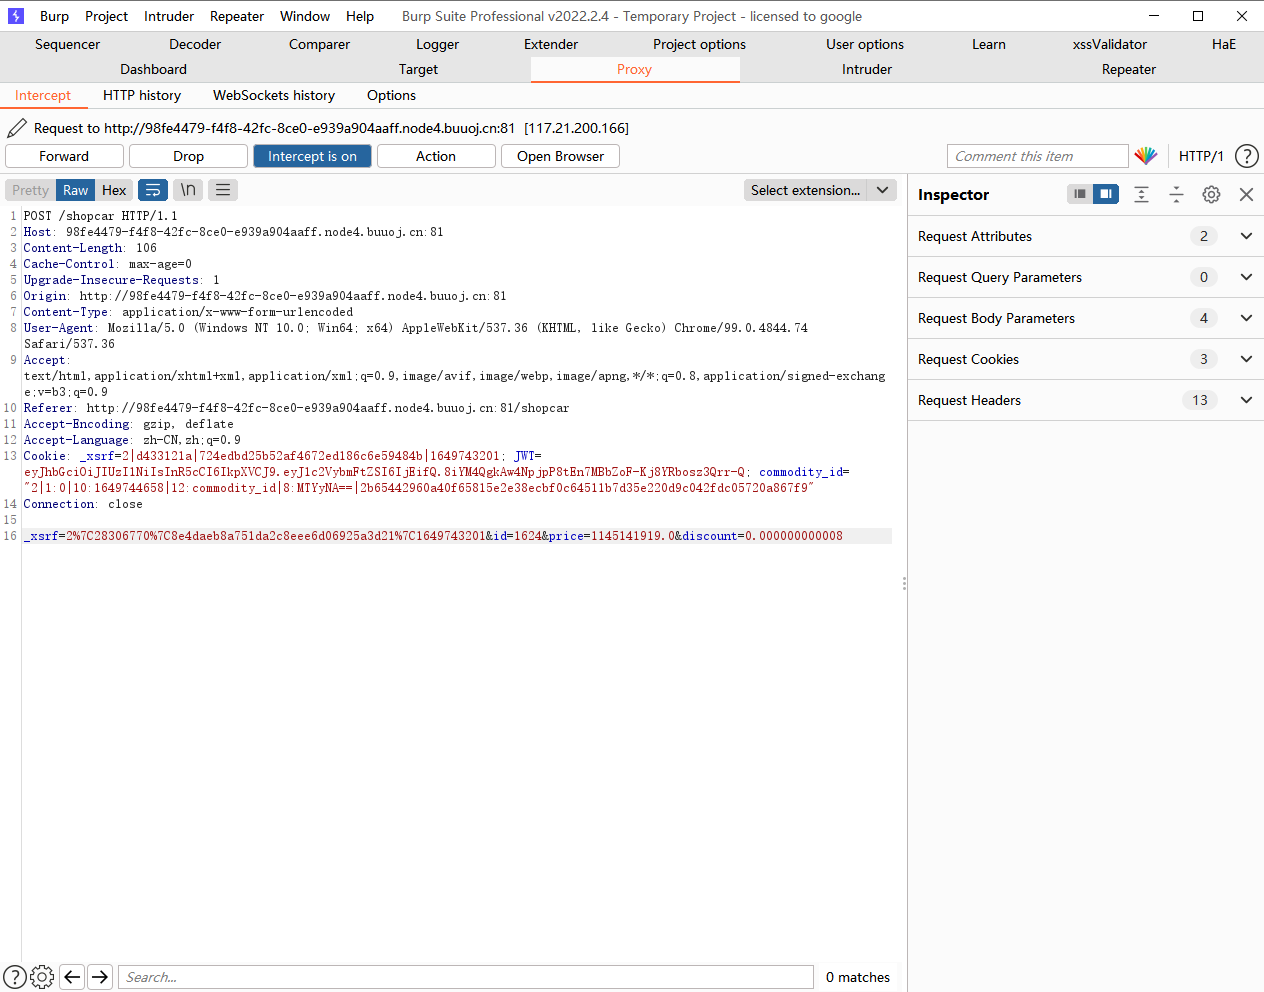Image resolution: width=1264 pixels, height=992 pixels.
Task: Select the Intercept sub-tab
Action: (43, 95)
